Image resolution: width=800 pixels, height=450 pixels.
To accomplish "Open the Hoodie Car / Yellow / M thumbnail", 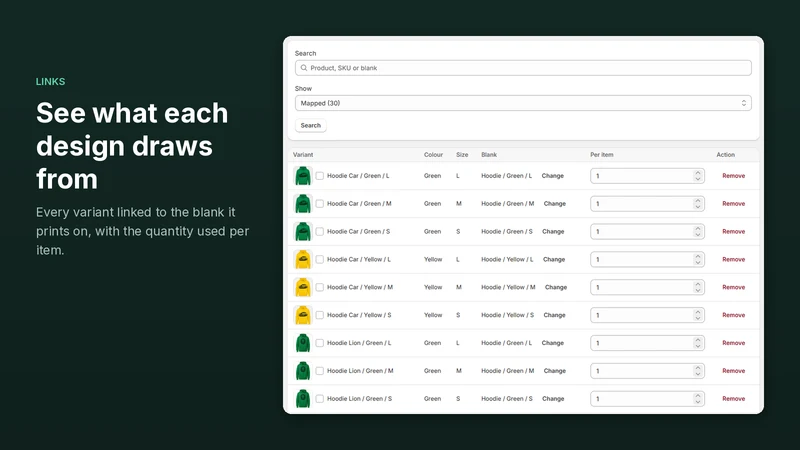I will tap(303, 287).
